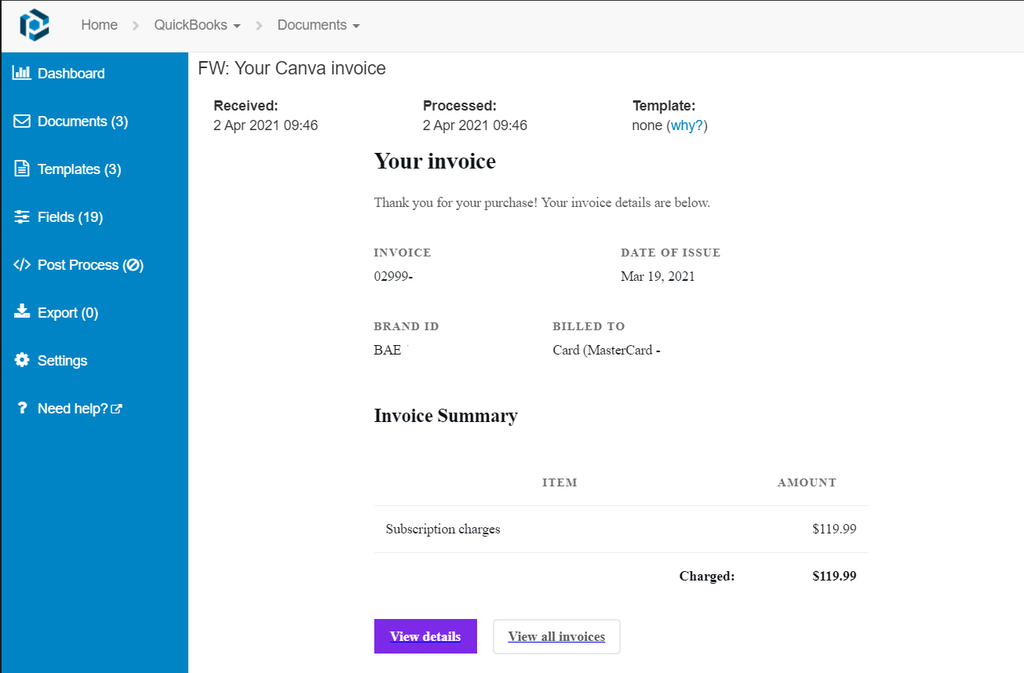Select Documents (3) in the sidebar
Viewport: 1024px width, 673px height.
pyautogui.click(x=81, y=121)
